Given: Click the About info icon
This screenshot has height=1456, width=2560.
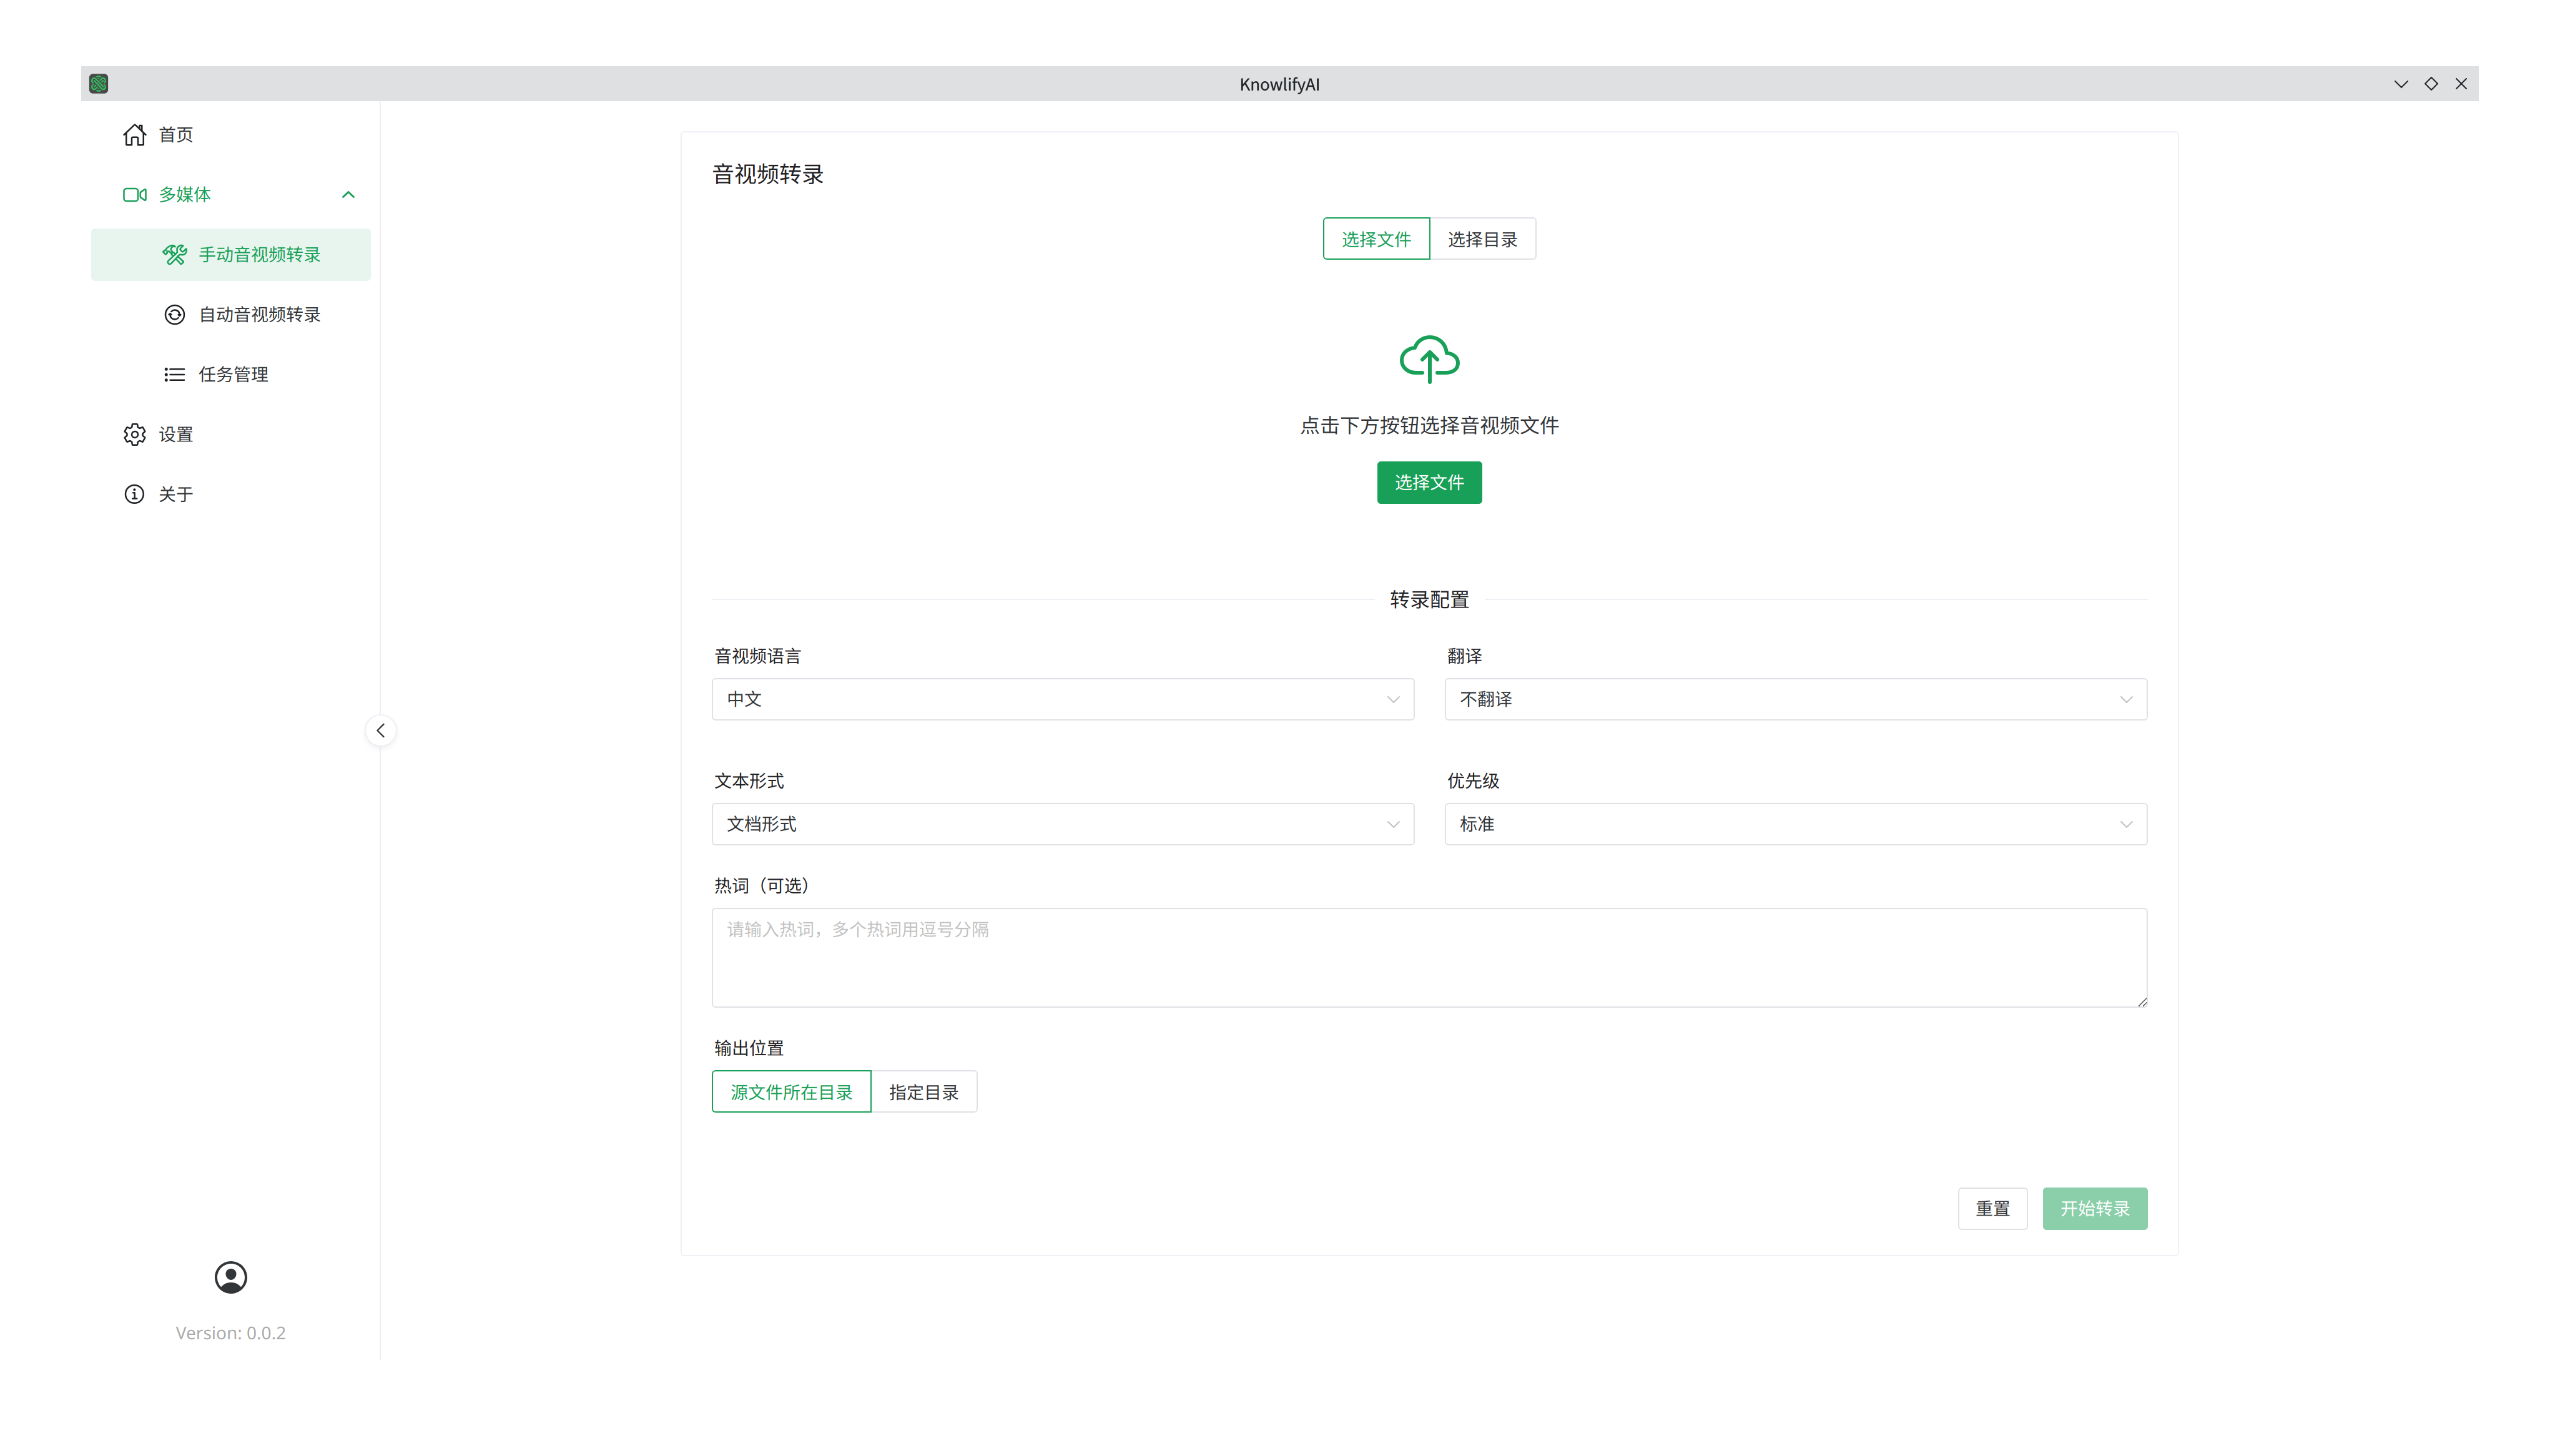Looking at the screenshot, I should click(x=134, y=495).
